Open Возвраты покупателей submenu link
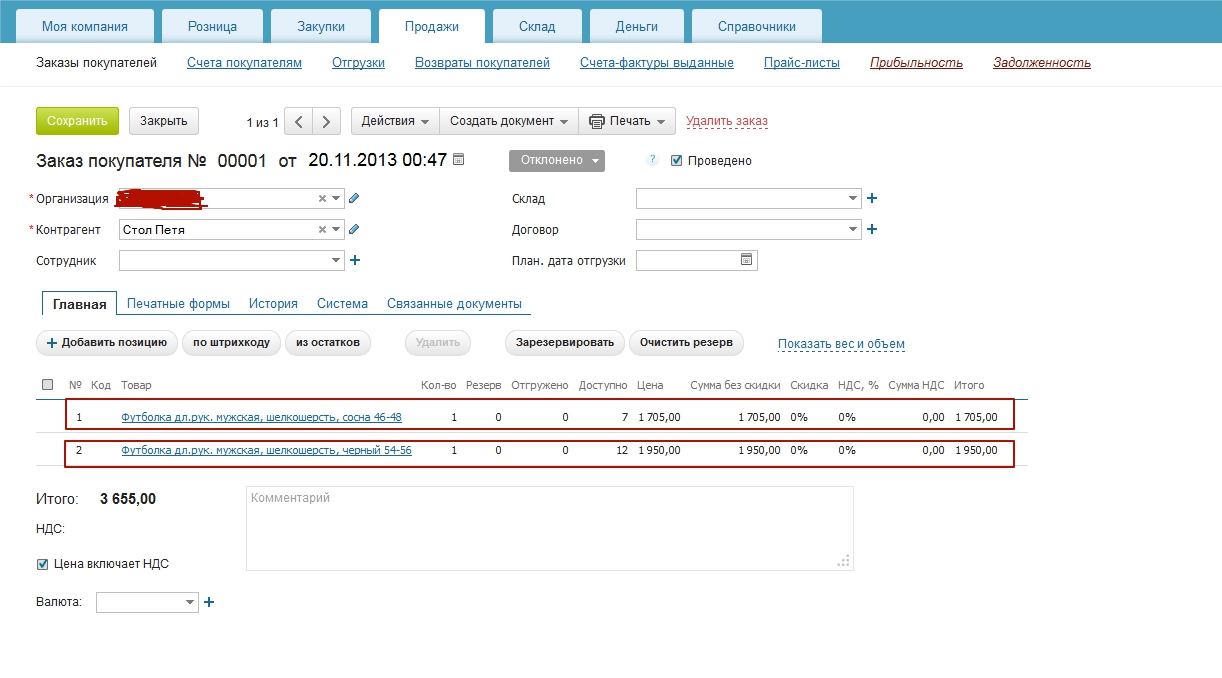This screenshot has width=1222, height=678. pos(482,63)
